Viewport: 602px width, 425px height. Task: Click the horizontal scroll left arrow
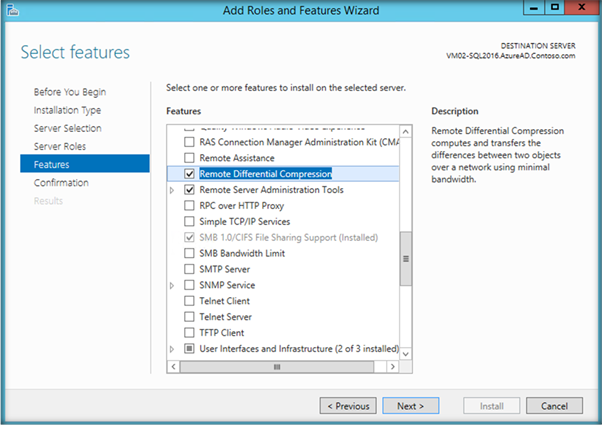pyautogui.click(x=174, y=366)
